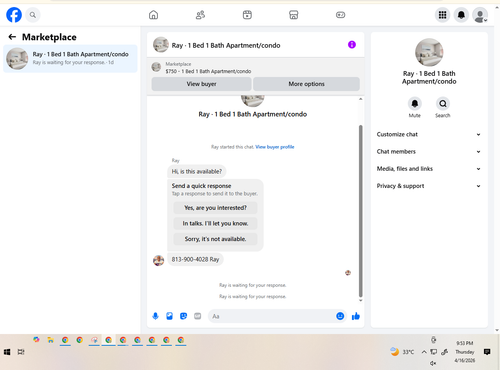Expand the Customize chat section
The image size is (500, 370).
(x=429, y=134)
